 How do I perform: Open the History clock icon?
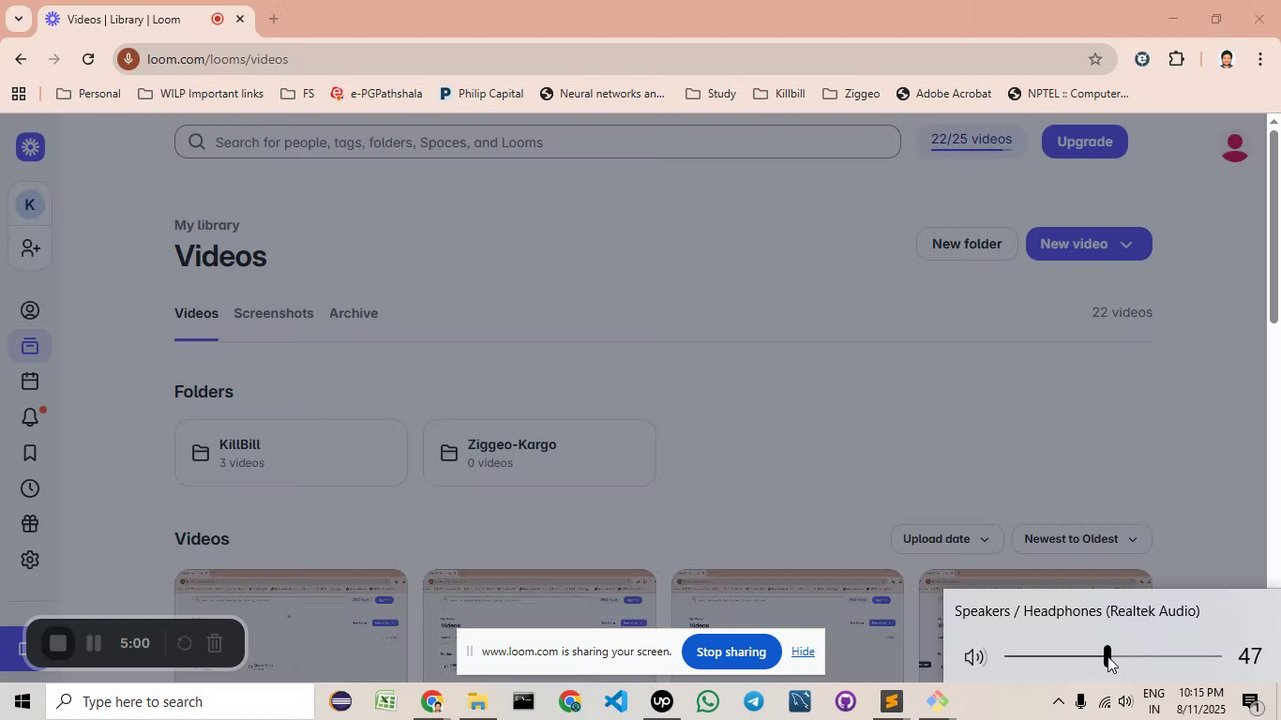[x=30, y=489]
